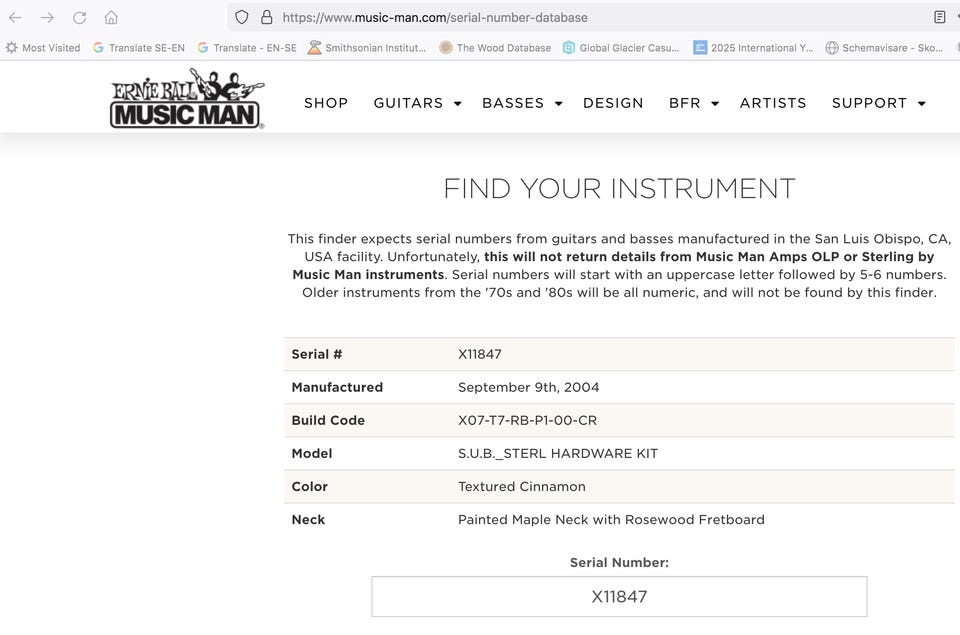Viewport: 960px width, 635px height.
Task: Open The Wood Database bookmark
Action: (x=495, y=47)
